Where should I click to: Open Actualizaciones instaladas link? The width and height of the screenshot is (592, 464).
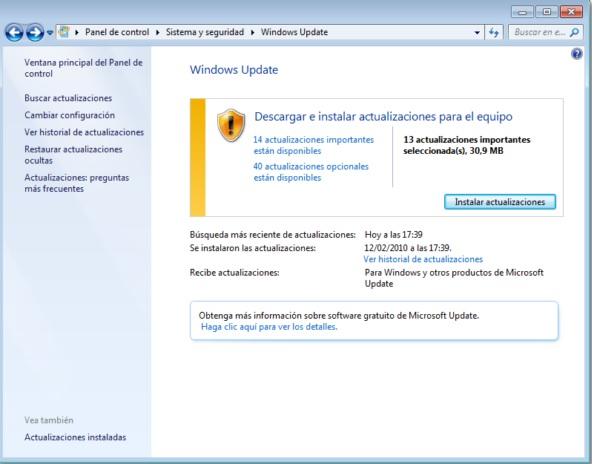(75, 437)
